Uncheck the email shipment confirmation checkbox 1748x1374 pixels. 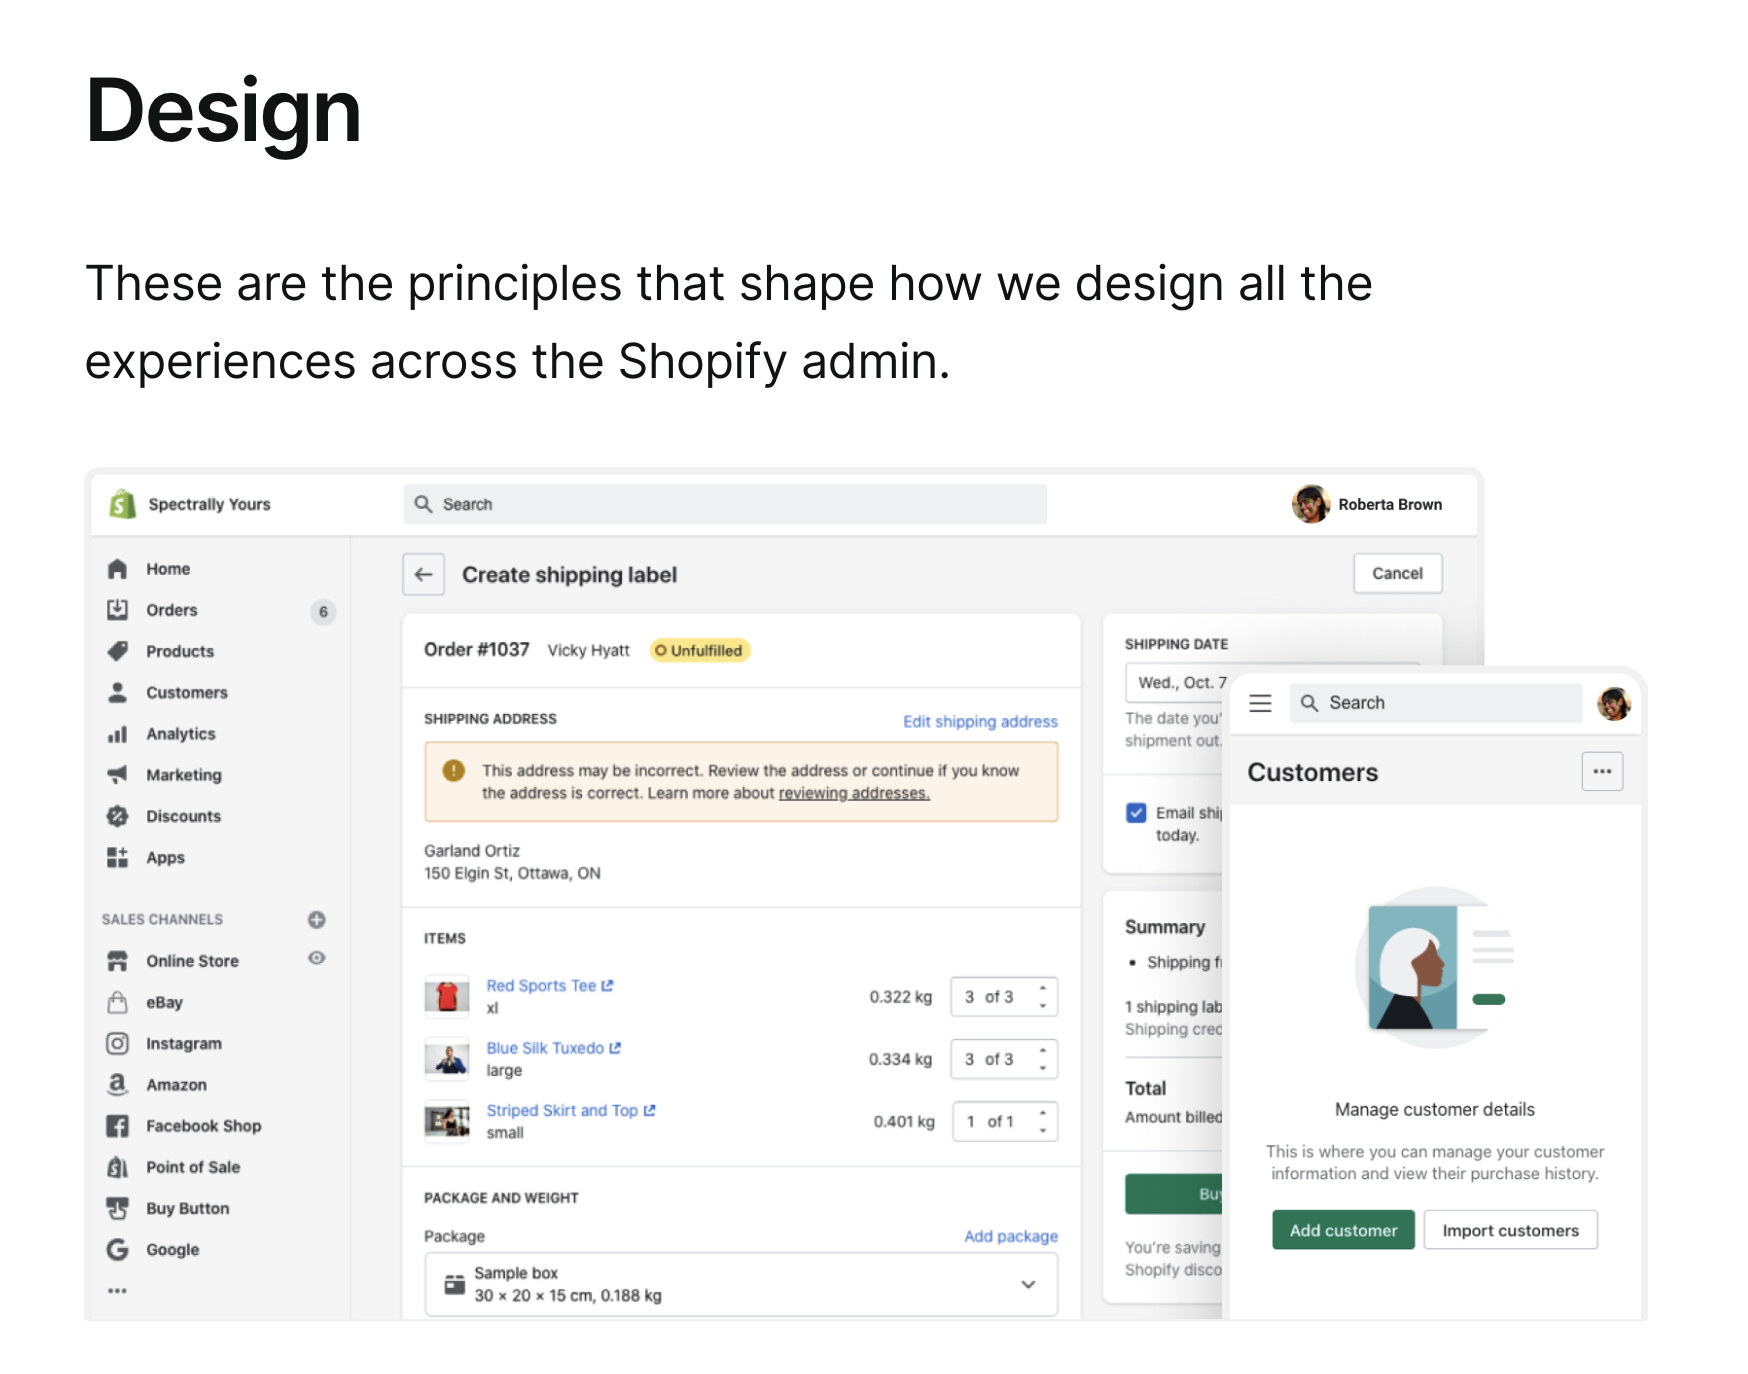[1136, 812]
